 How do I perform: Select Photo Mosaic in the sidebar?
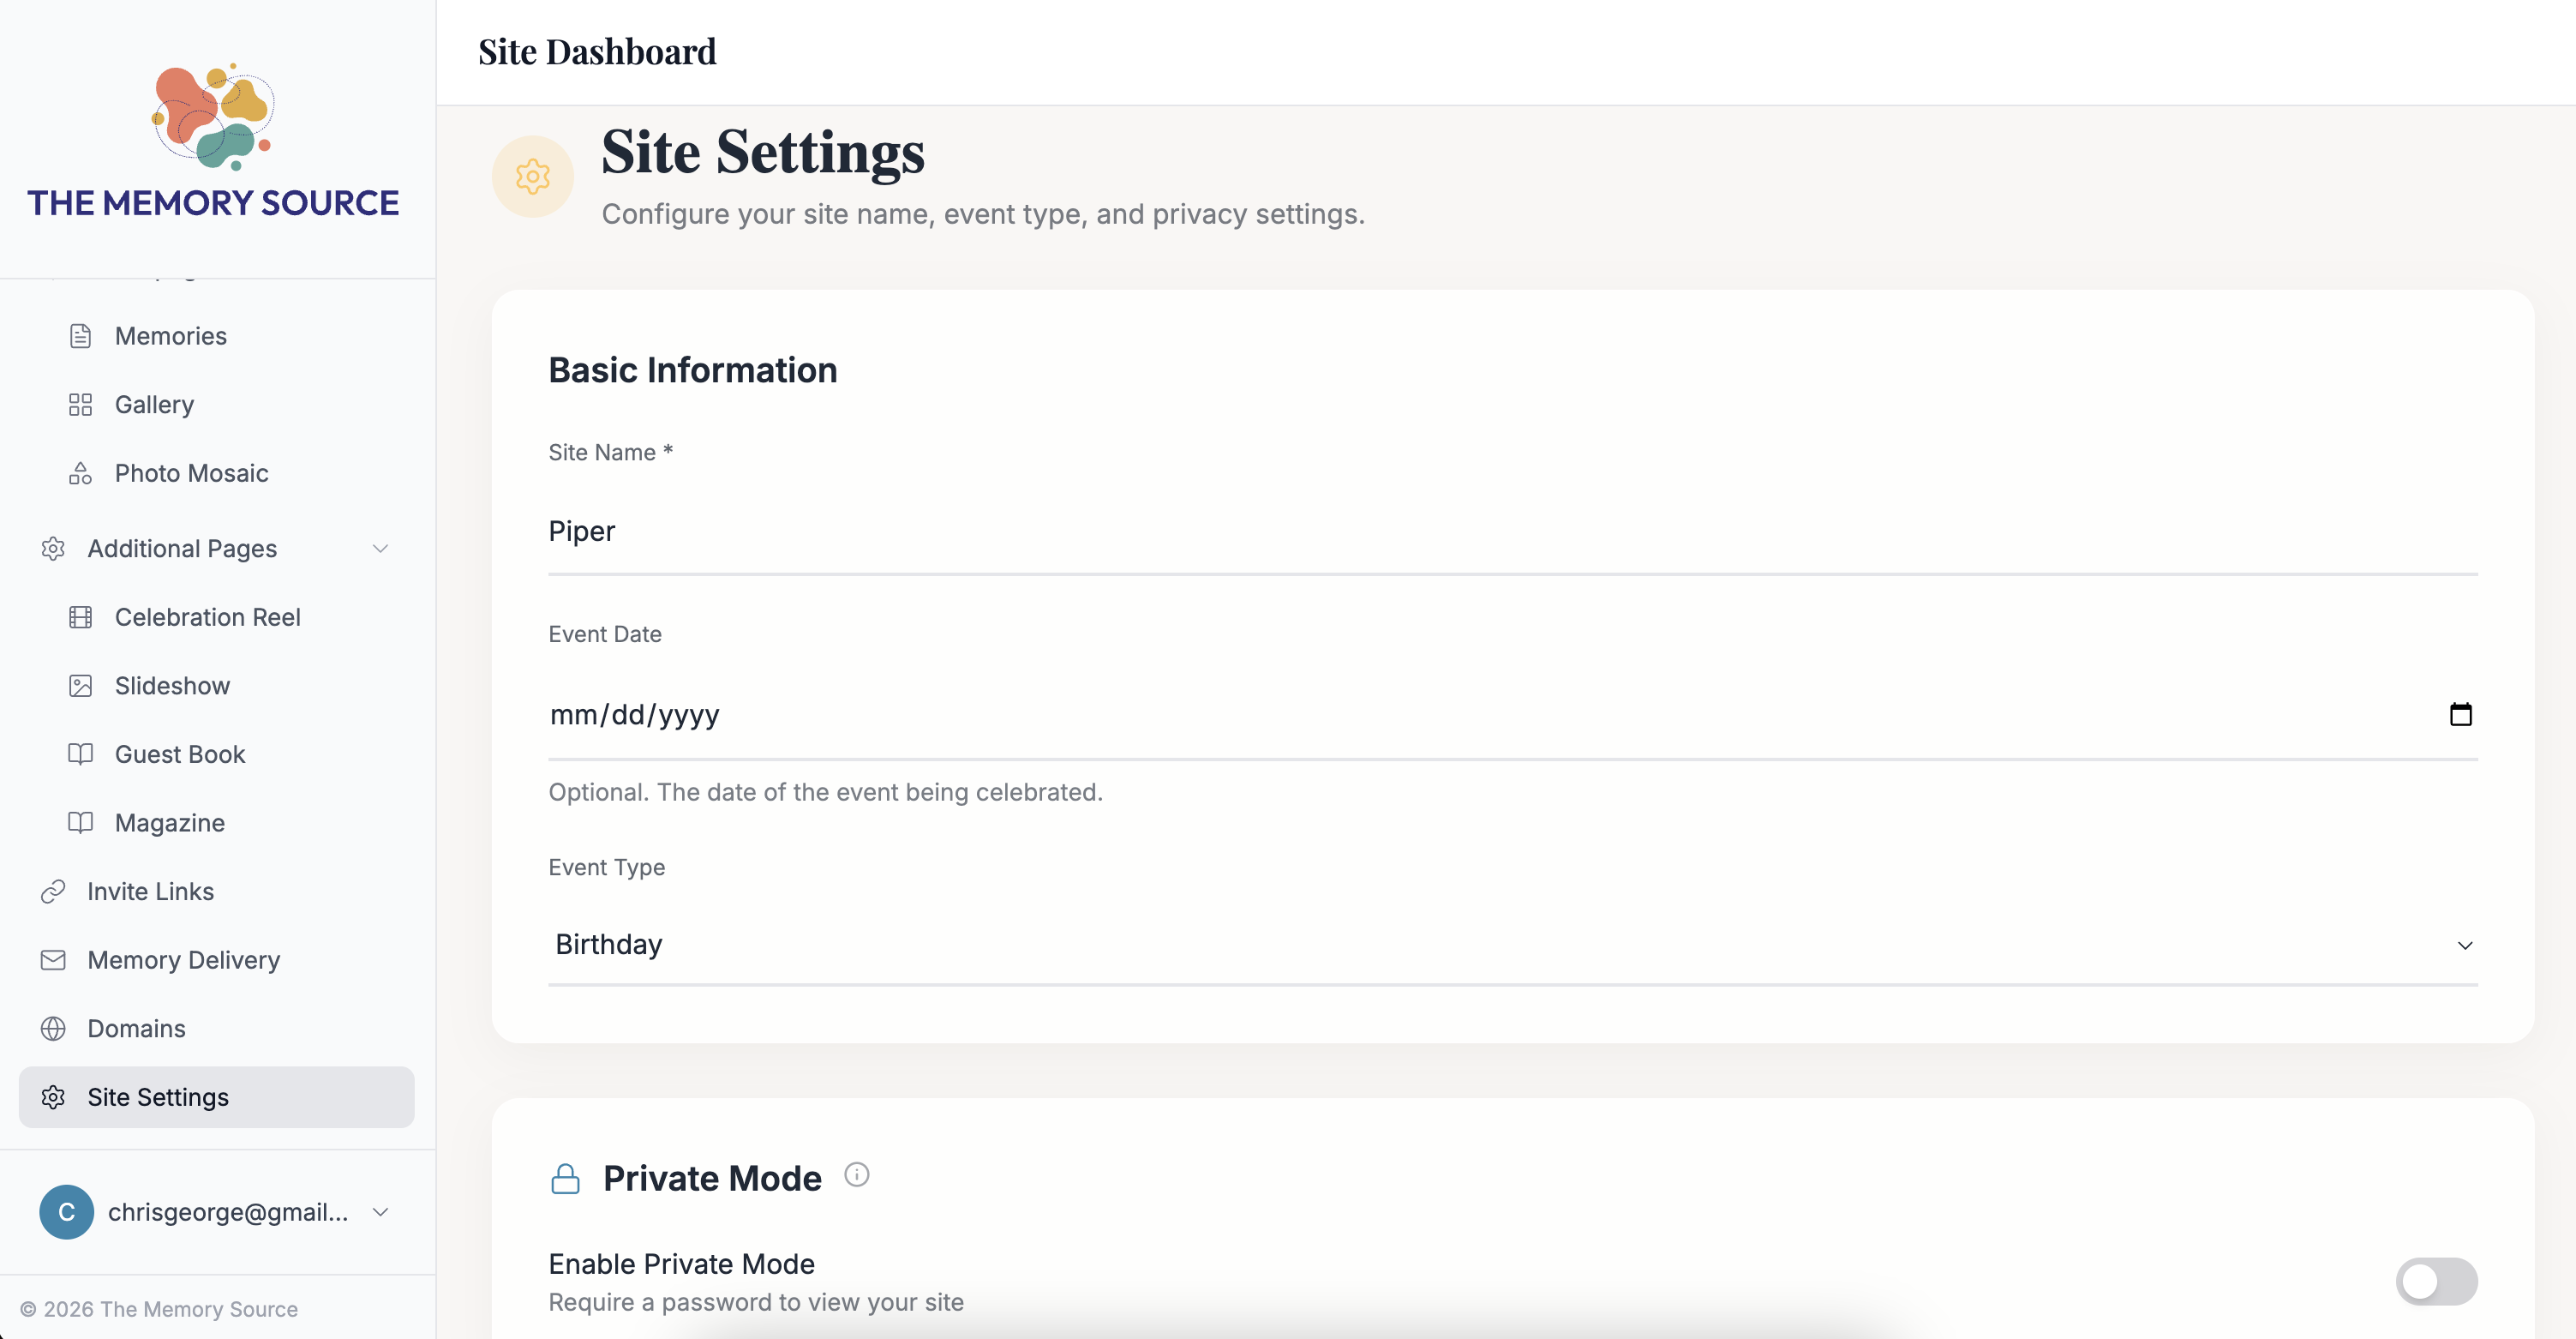click(x=190, y=473)
